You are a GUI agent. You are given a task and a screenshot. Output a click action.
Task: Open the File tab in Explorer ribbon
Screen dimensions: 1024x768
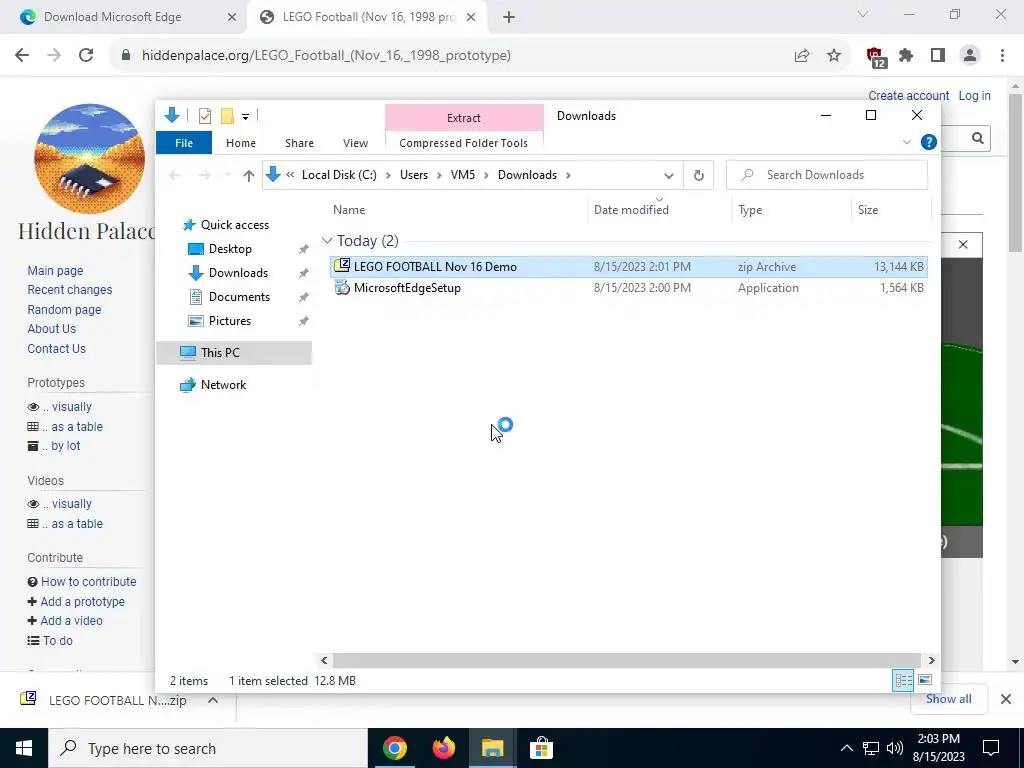[184, 143]
